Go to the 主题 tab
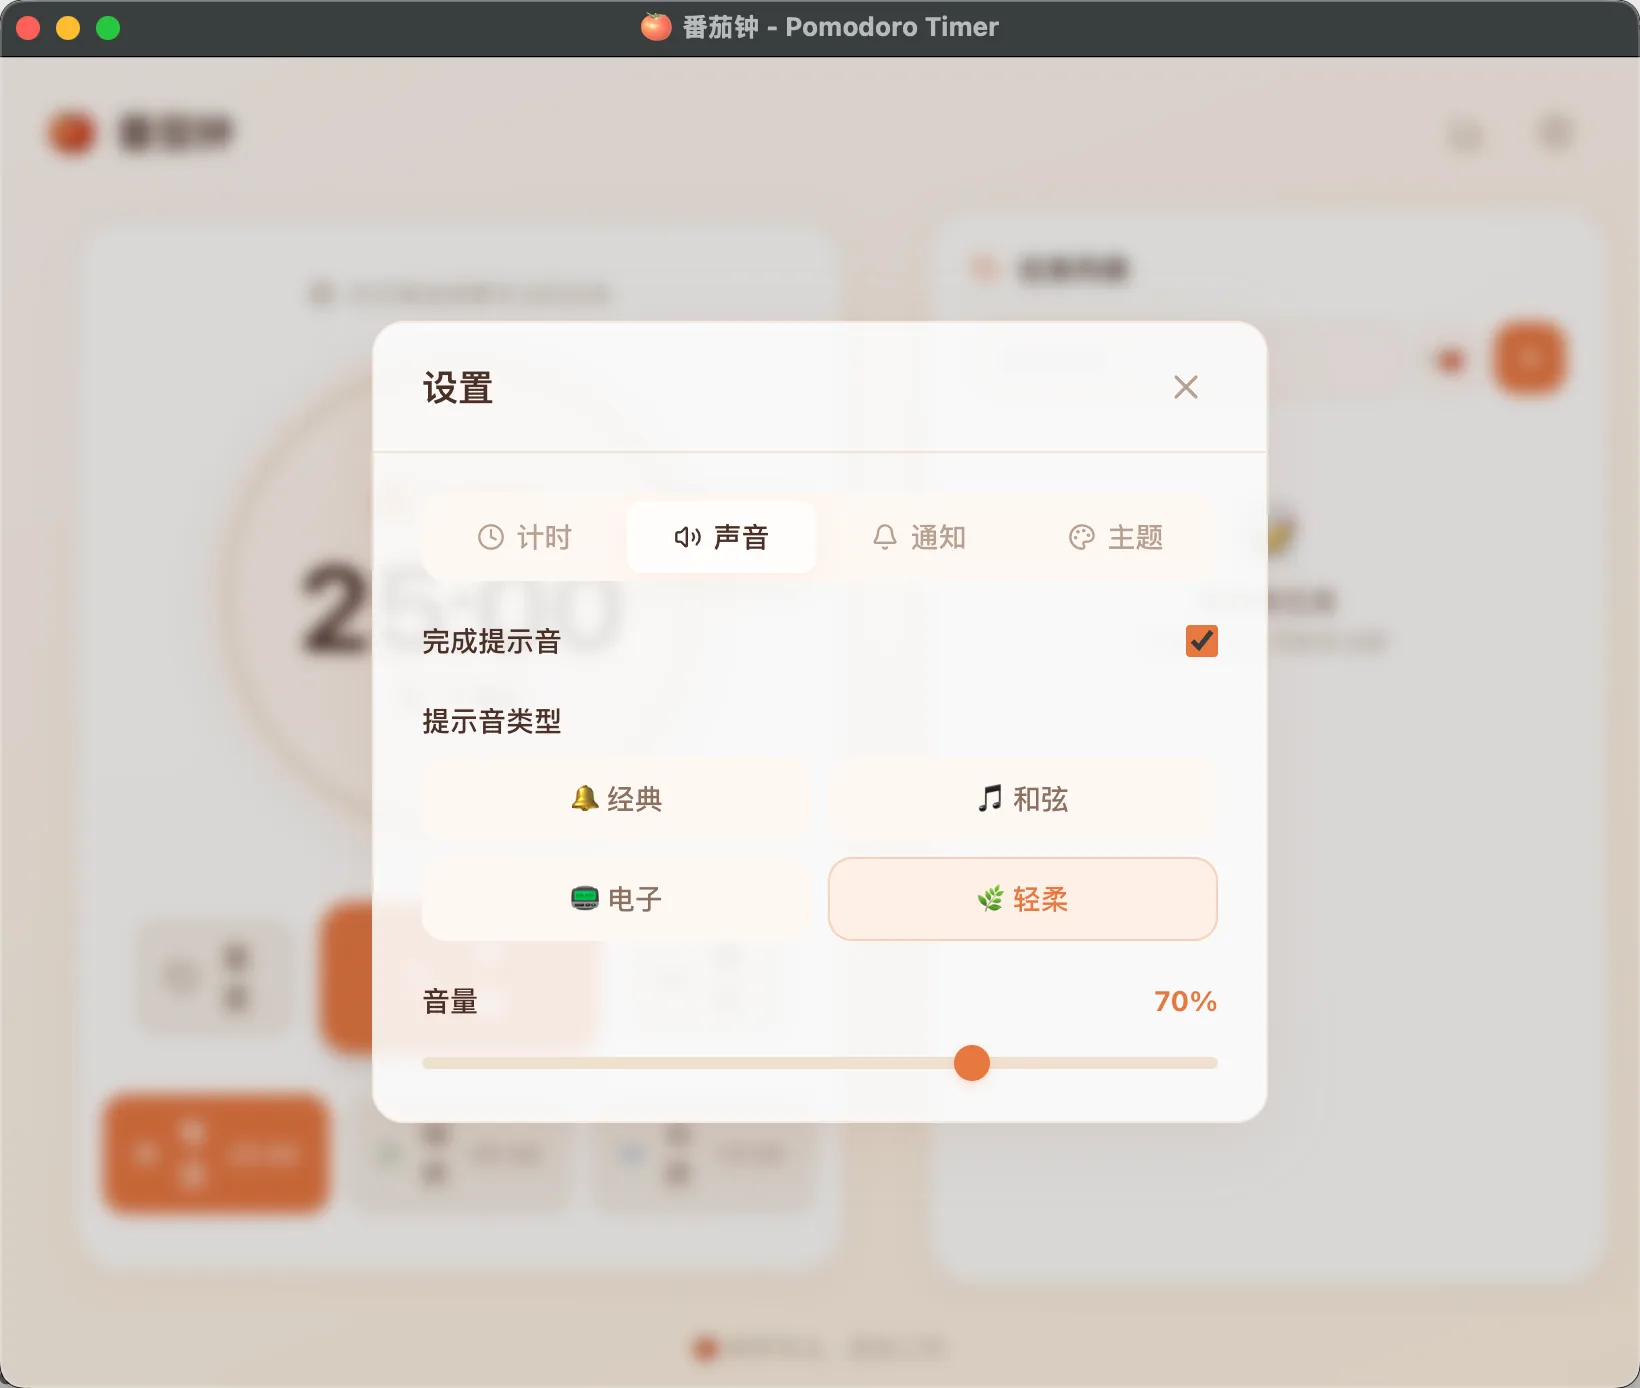 1115,537
